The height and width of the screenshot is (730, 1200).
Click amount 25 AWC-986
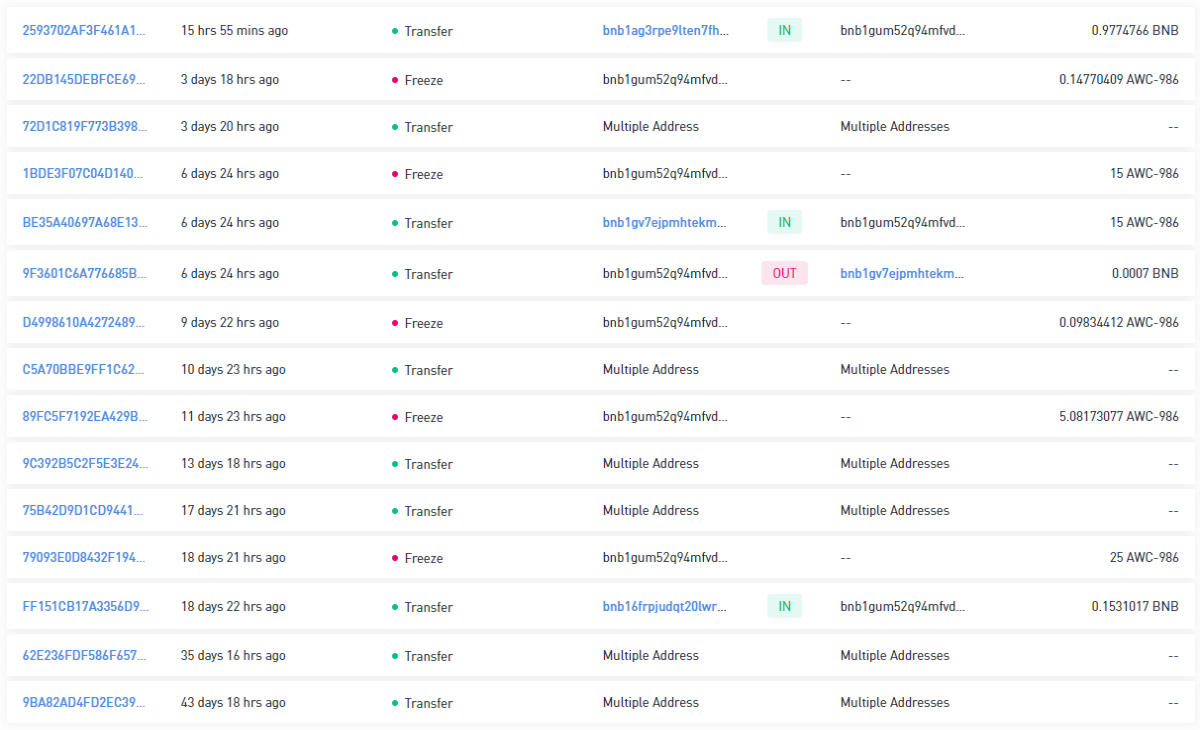(x=1144, y=558)
